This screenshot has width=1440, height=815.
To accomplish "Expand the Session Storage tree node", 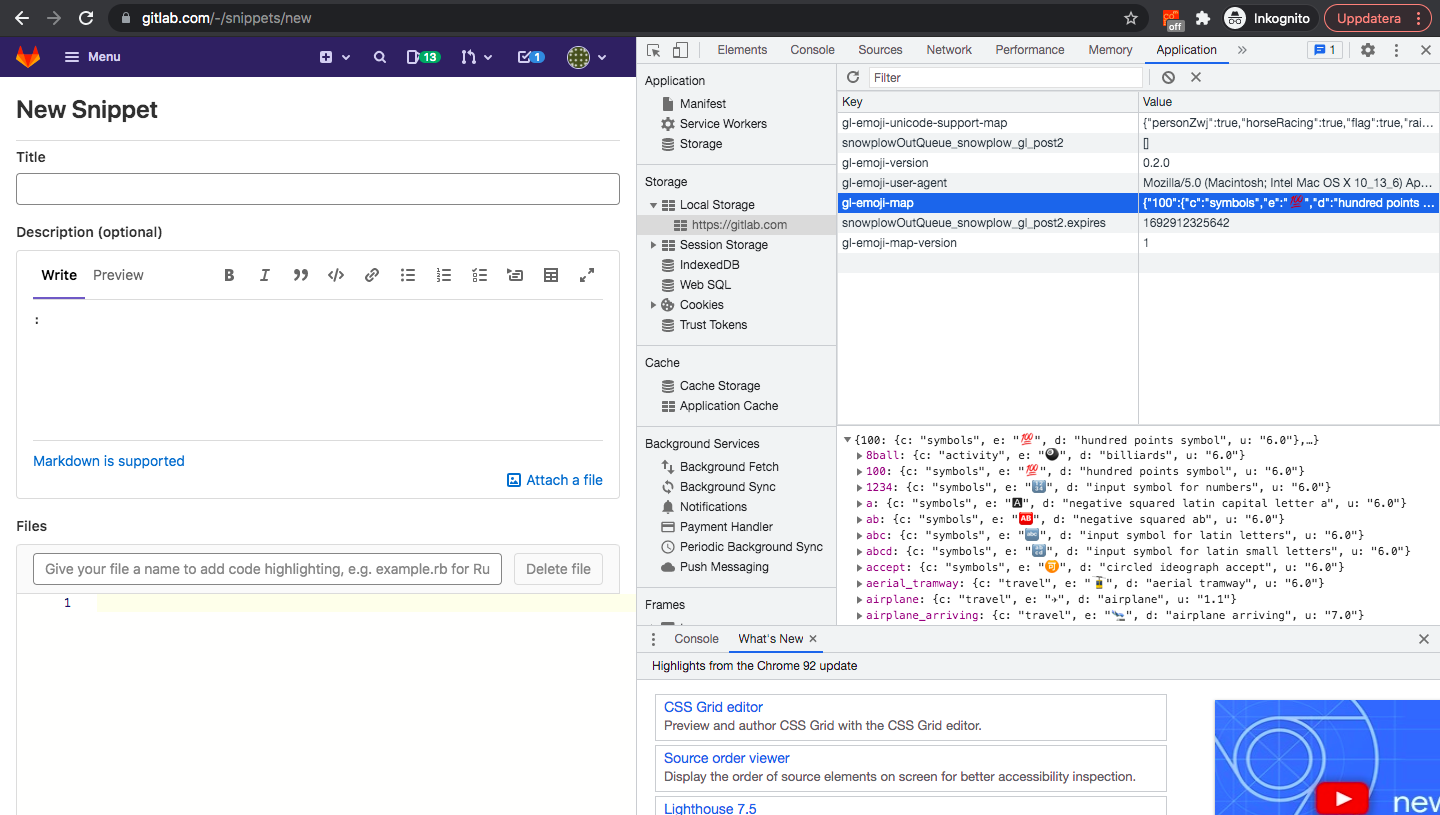I will (654, 245).
